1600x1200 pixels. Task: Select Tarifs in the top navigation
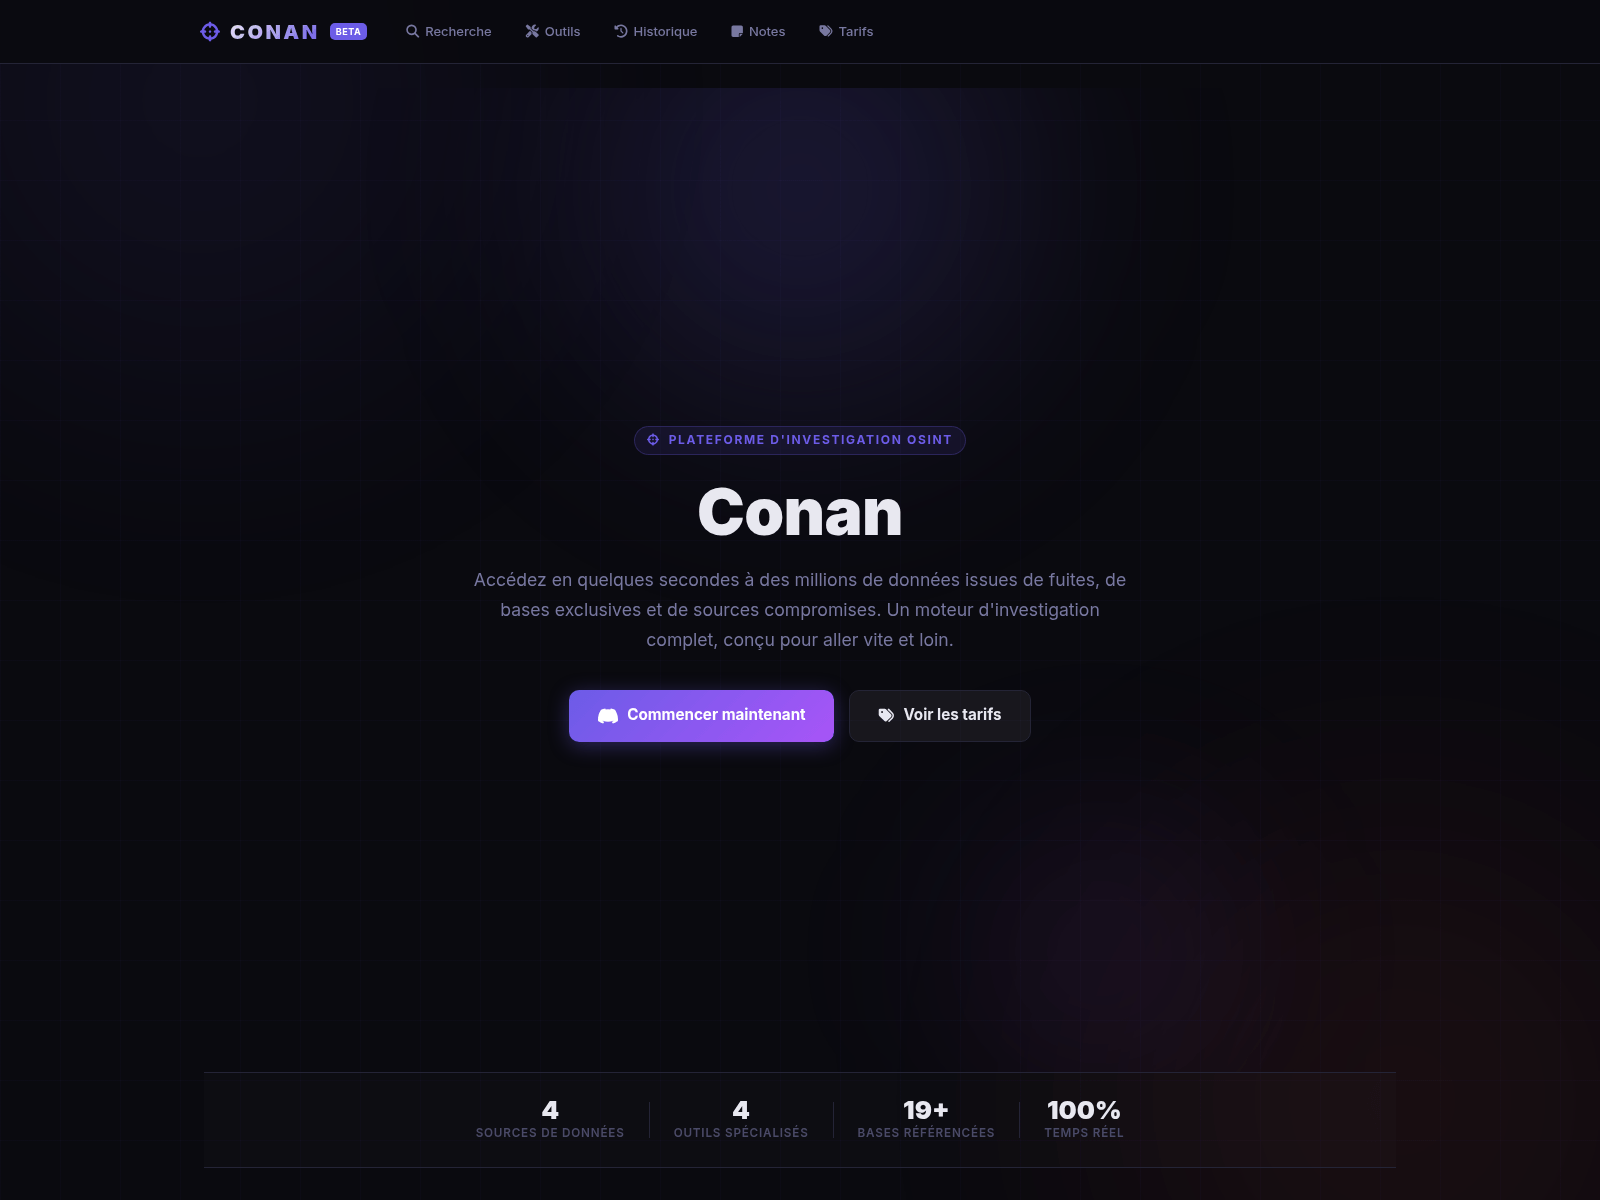tap(846, 32)
